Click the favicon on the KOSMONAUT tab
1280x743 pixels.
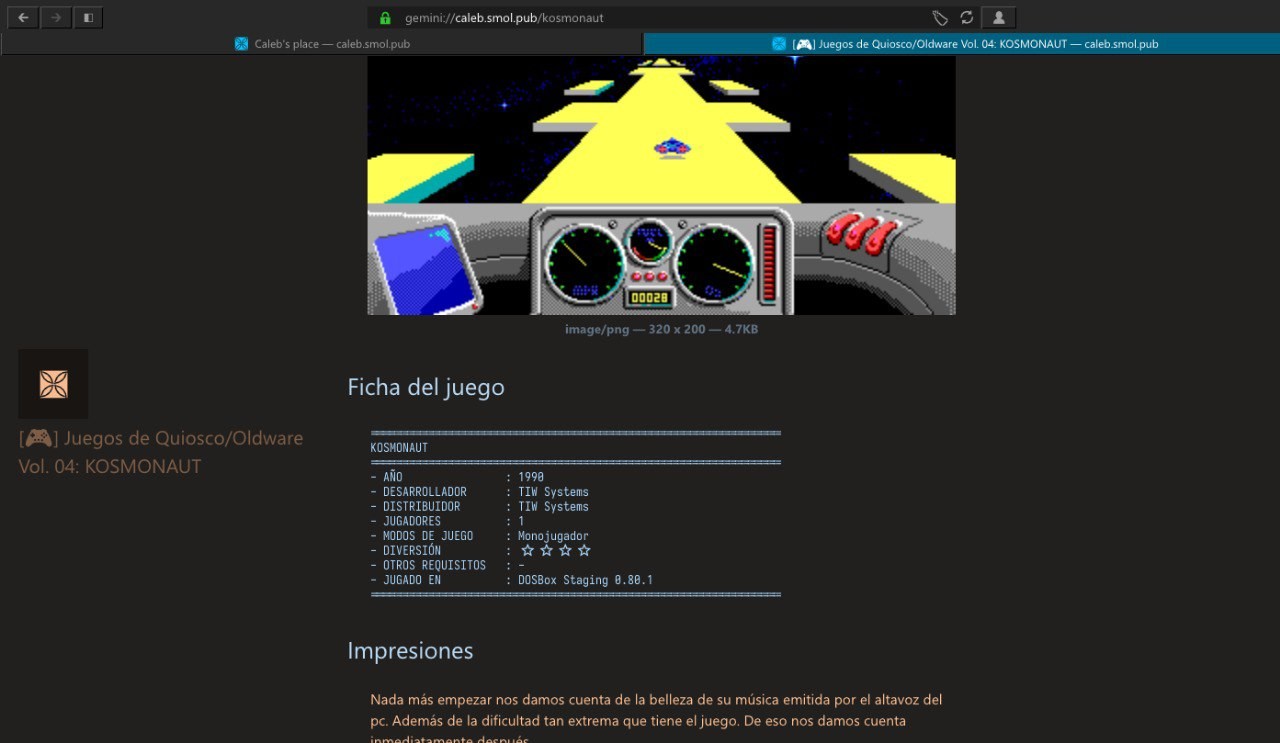[x=778, y=43]
